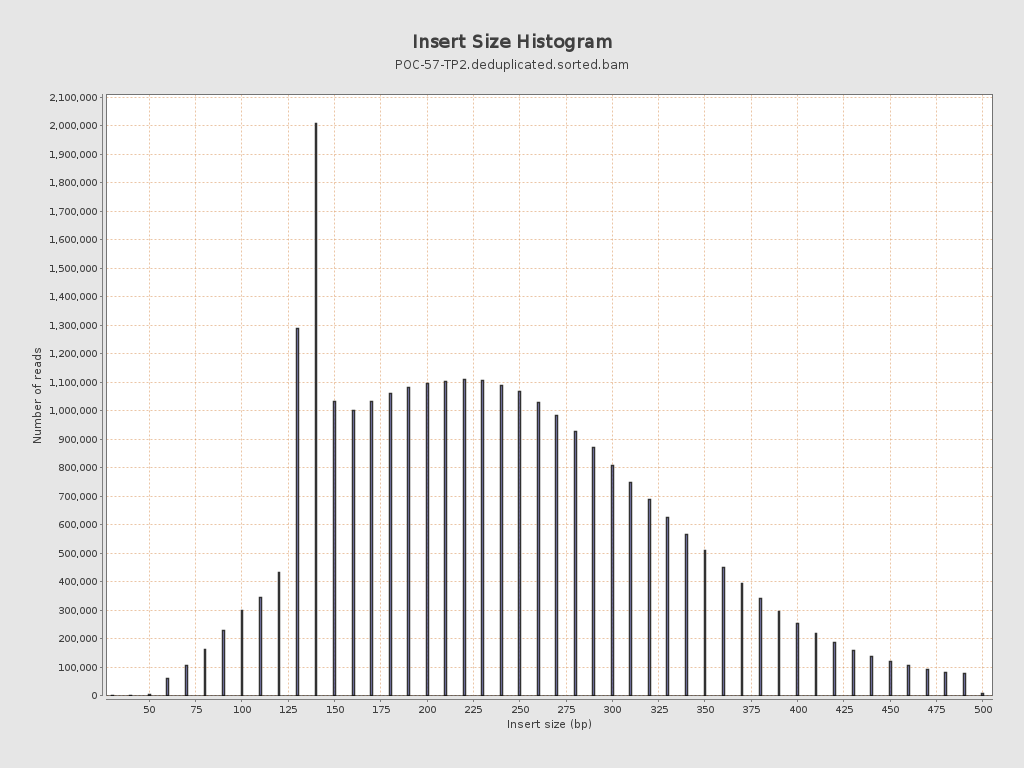Click the y-axis tick label 500,000
This screenshot has width=1024, height=768.
78,553
